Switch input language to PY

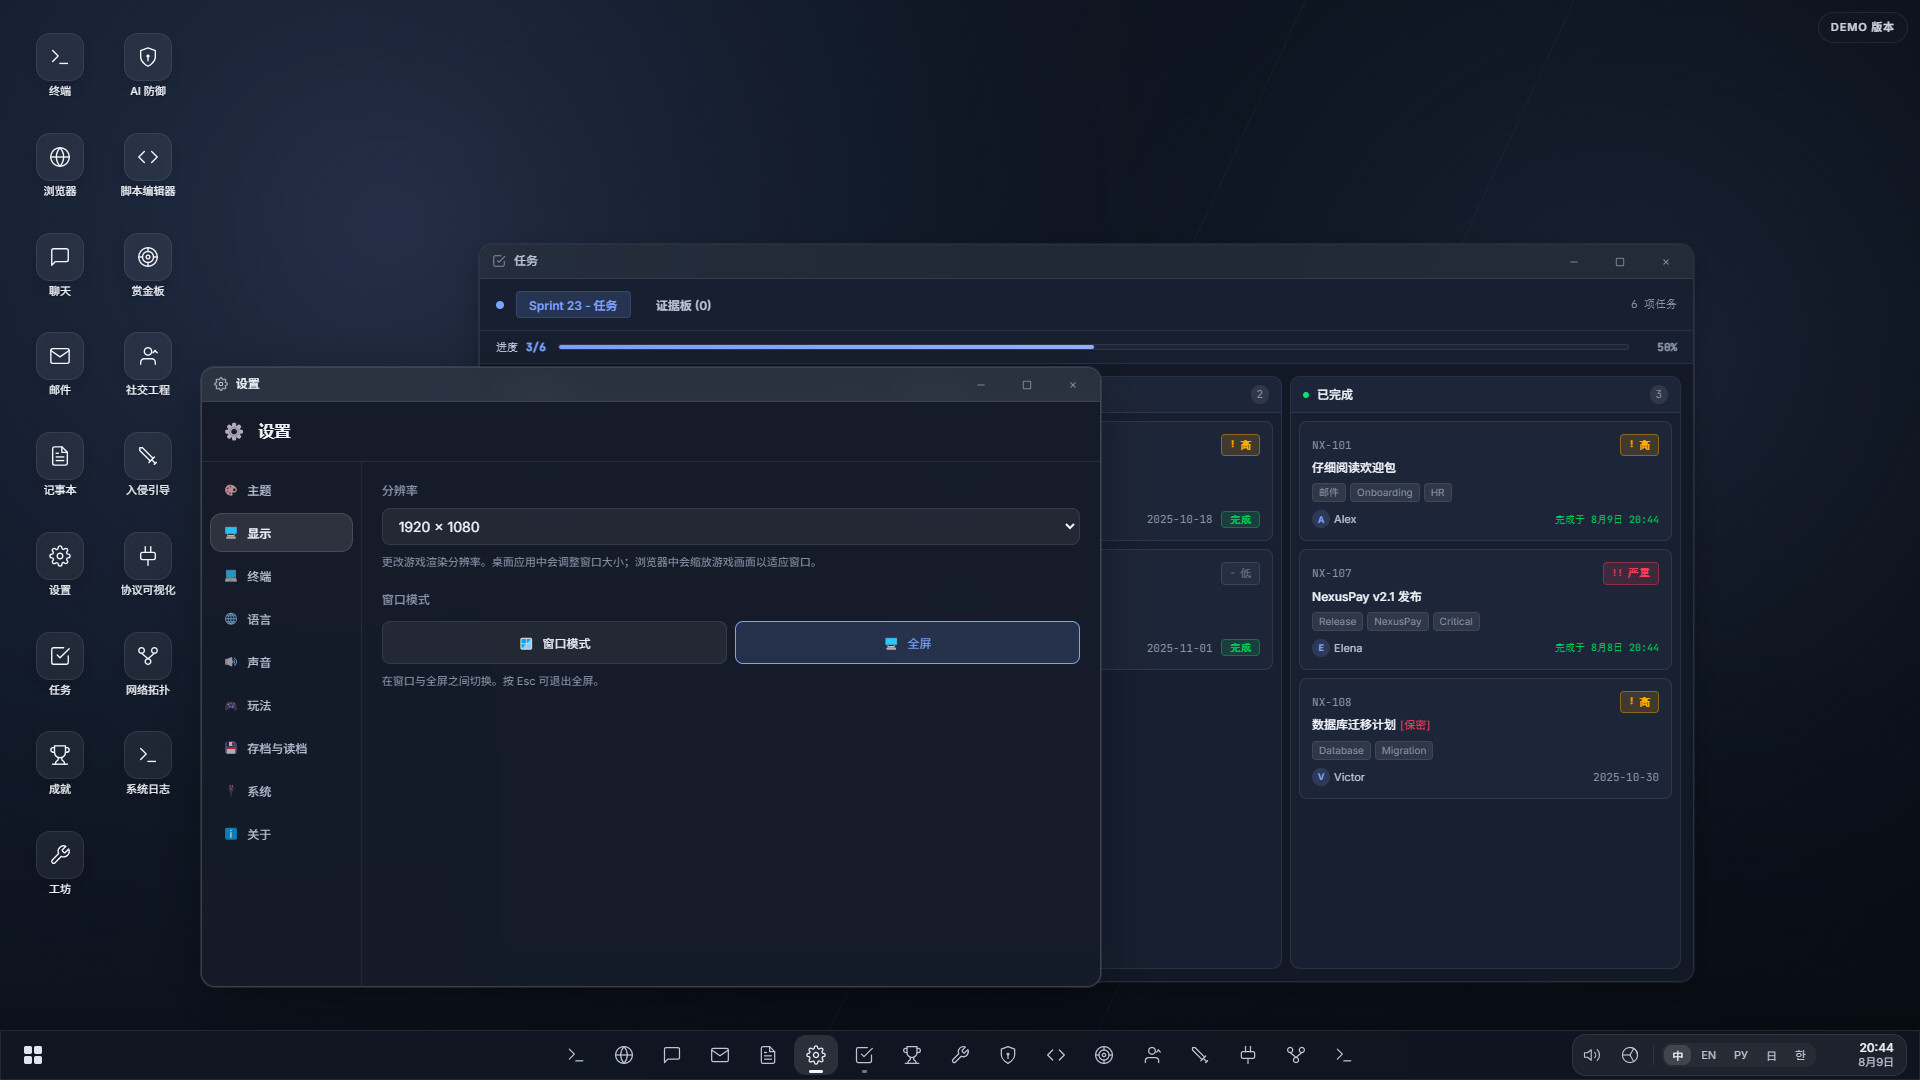(1741, 1055)
